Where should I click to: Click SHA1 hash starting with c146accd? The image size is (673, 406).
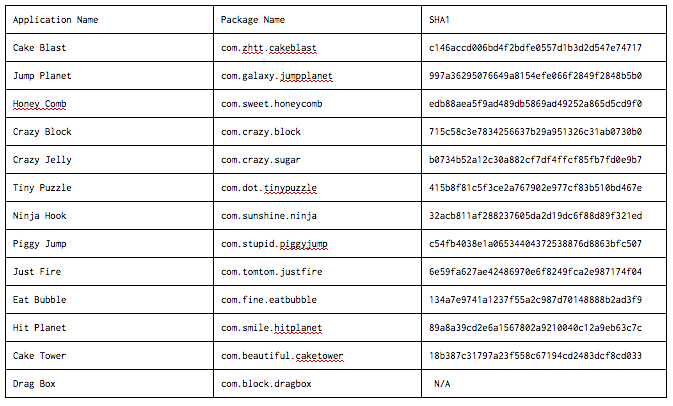pyautogui.click(x=535, y=48)
